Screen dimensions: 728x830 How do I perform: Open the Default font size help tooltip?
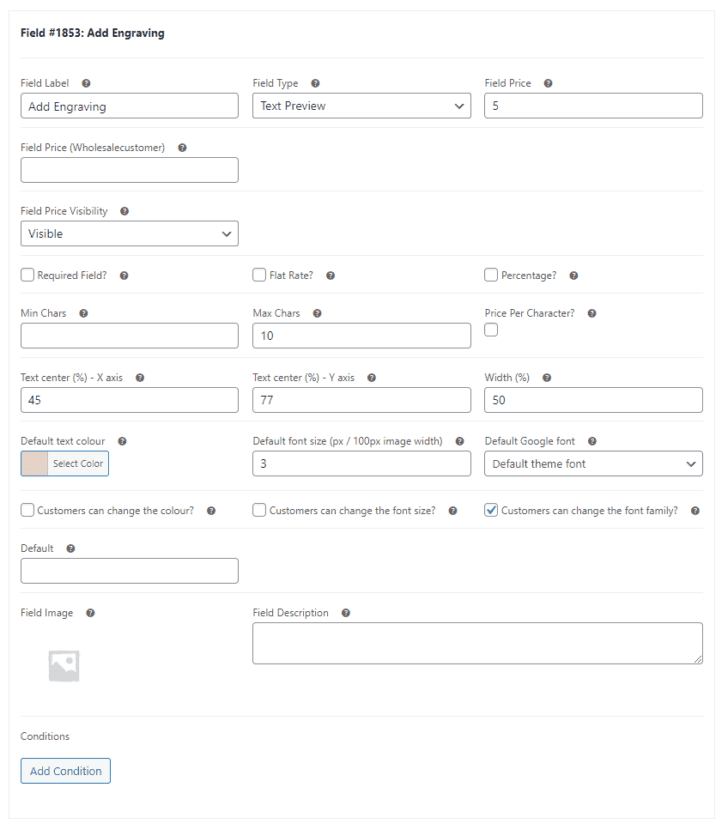(x=458, y=440)
